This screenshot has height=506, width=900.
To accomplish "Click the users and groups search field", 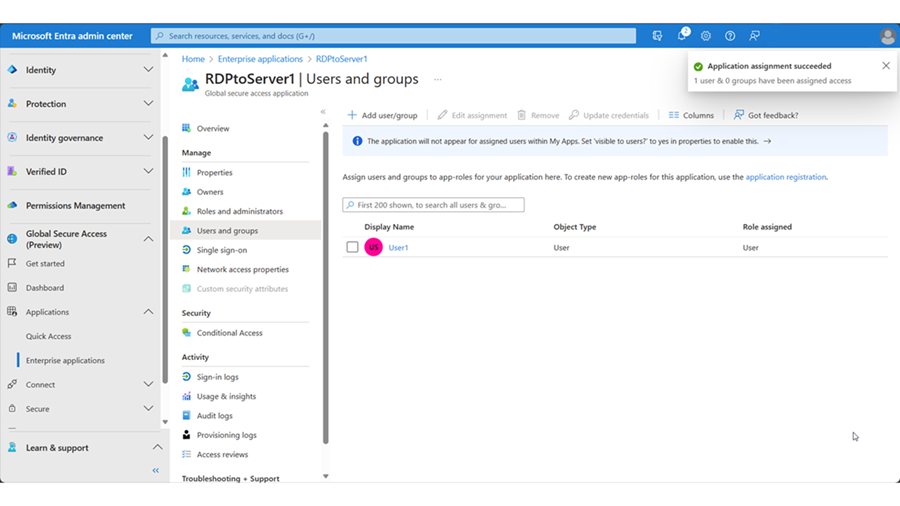I will (x=433, y=205).
